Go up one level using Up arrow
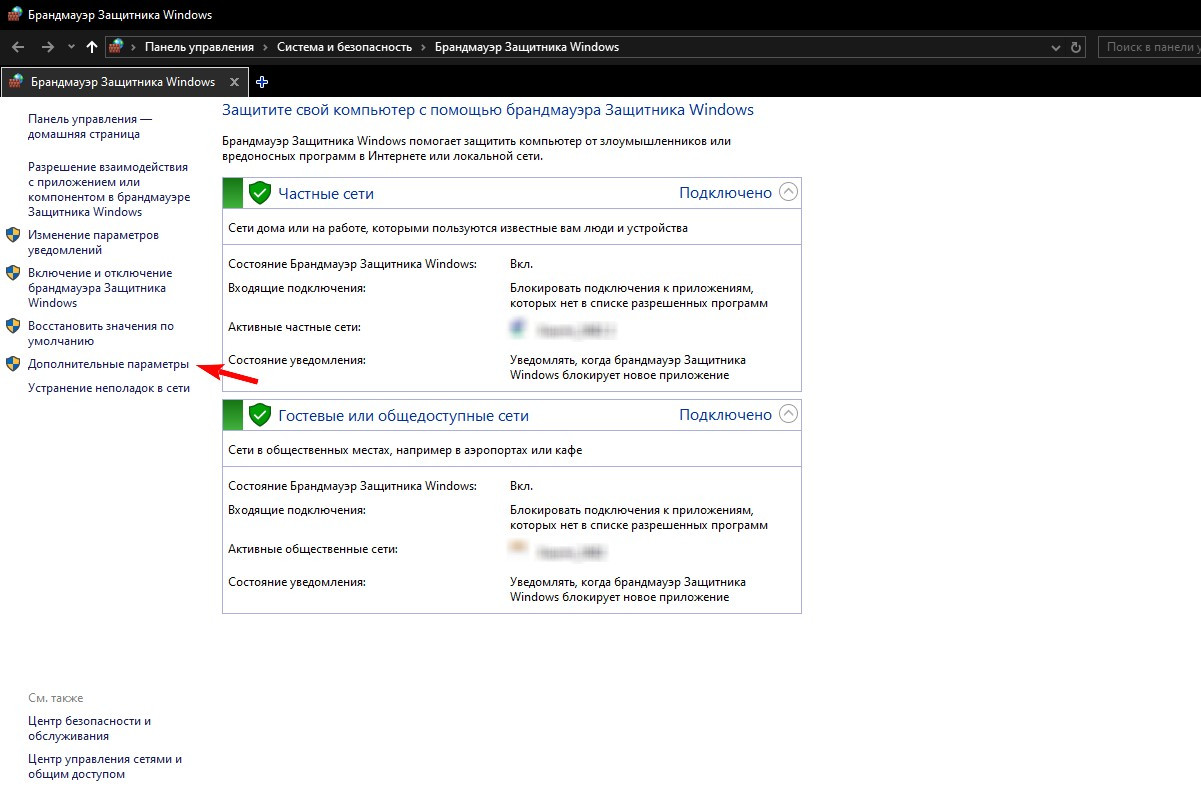The width and height of the screenshot is (1201, 794). pyautogui.click(x=92, y=47)
